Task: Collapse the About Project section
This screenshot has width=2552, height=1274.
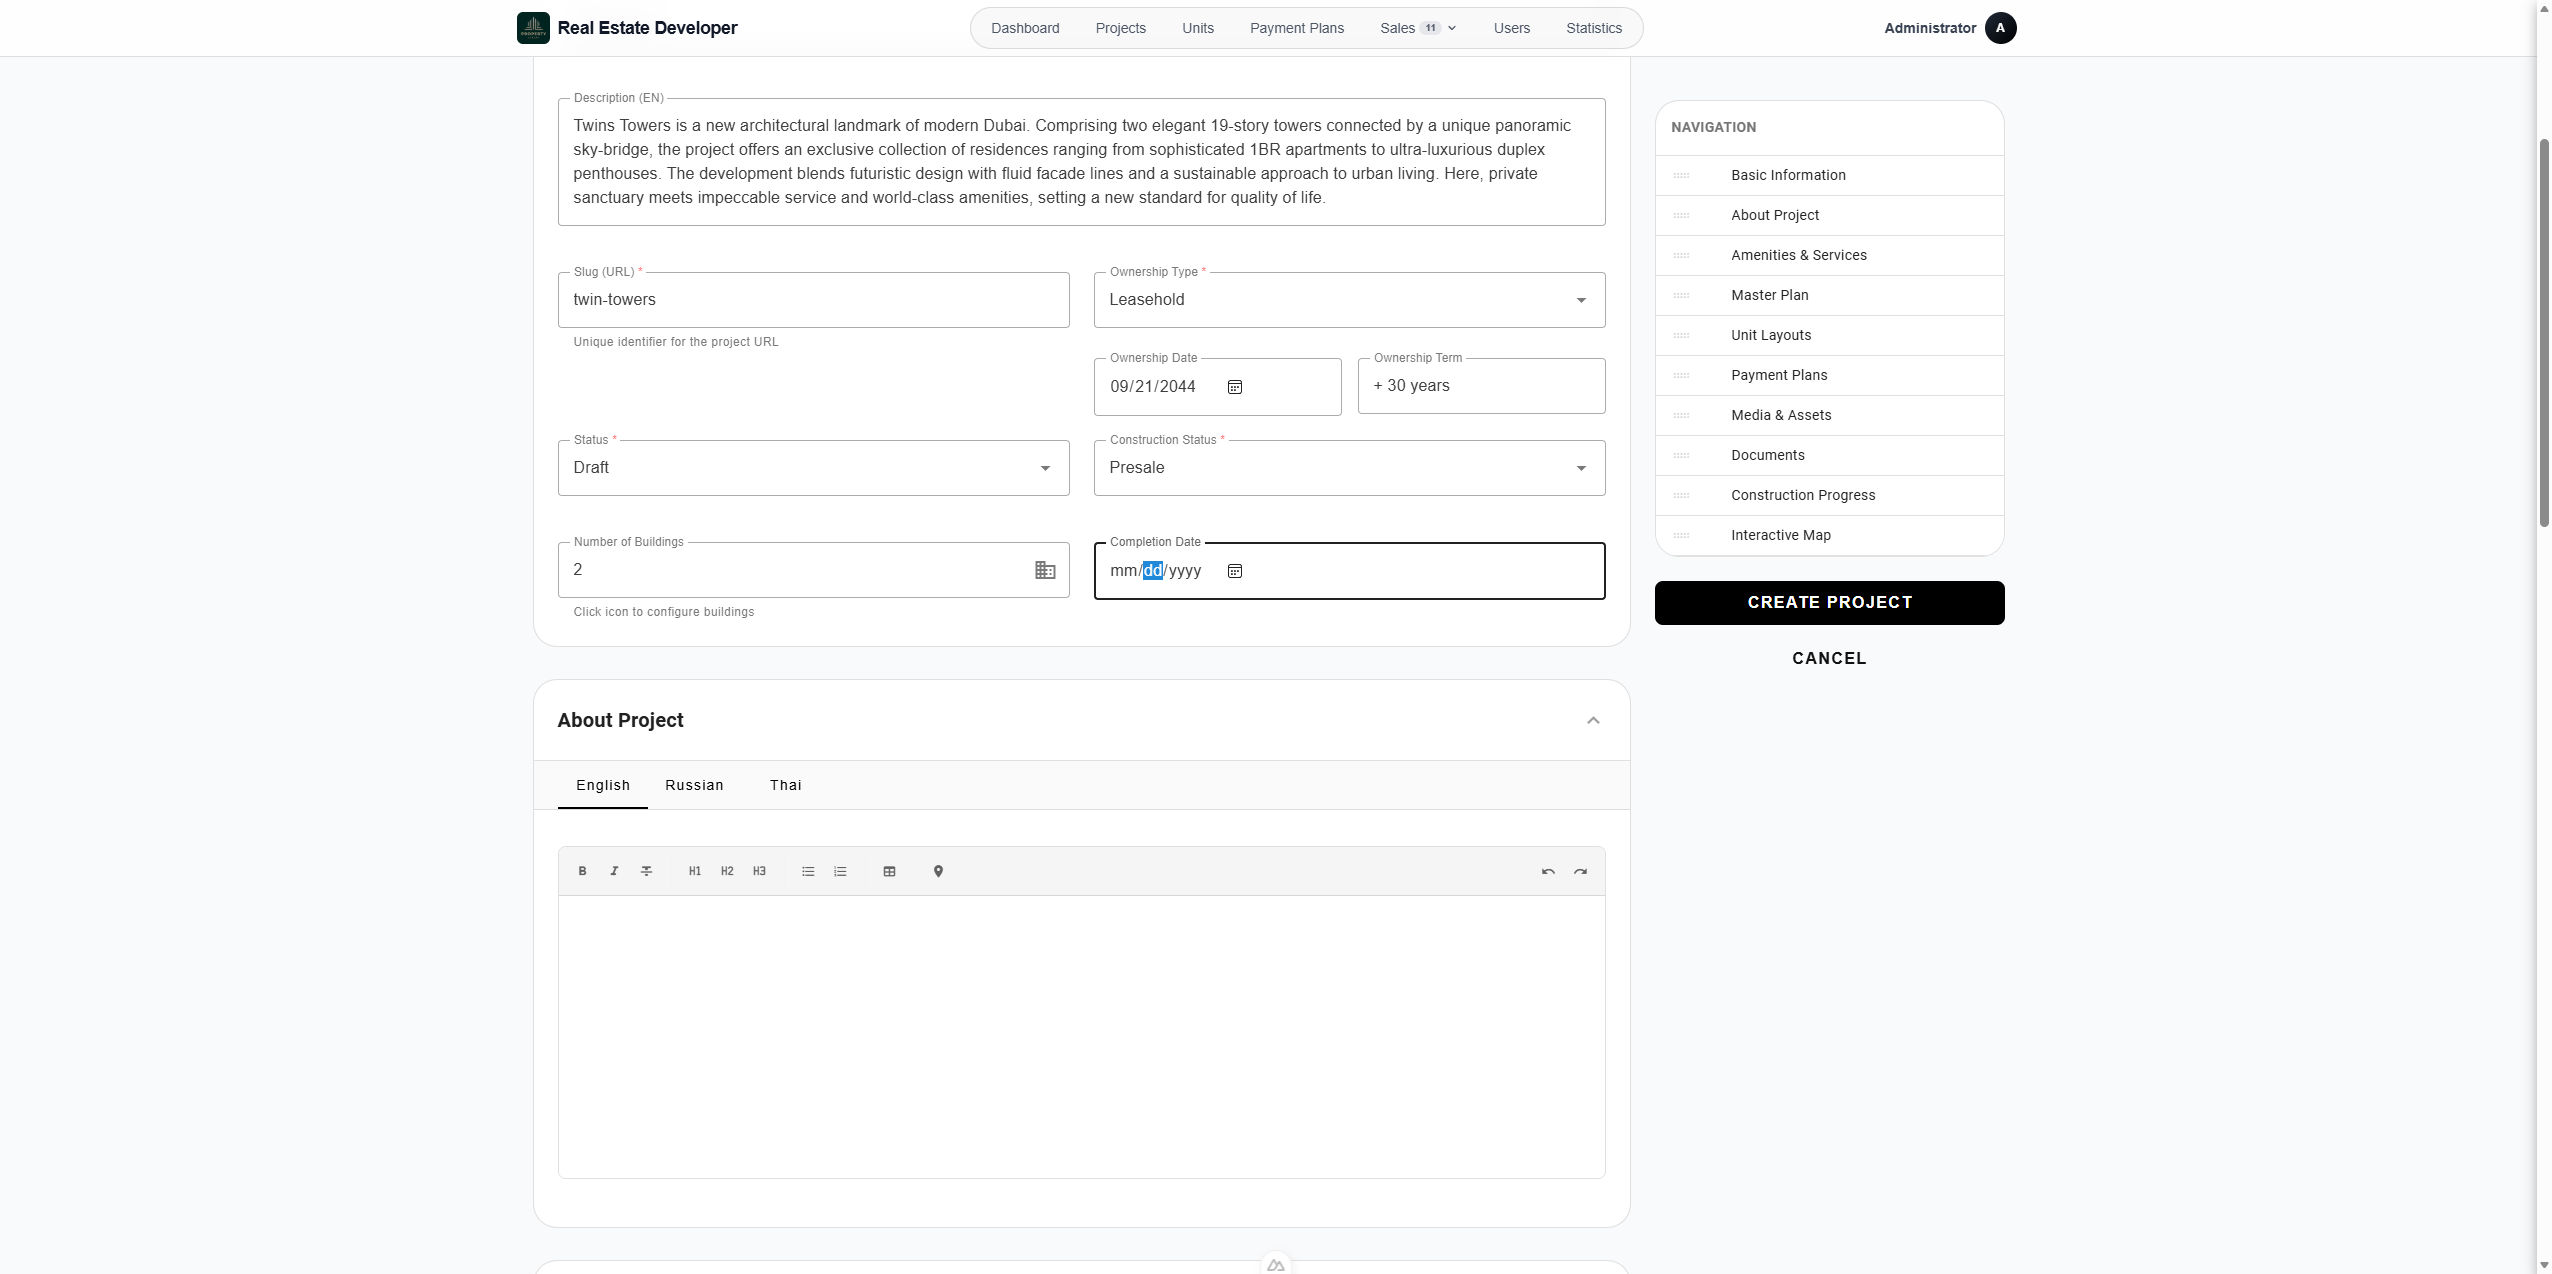Action: click(1593, 721)
